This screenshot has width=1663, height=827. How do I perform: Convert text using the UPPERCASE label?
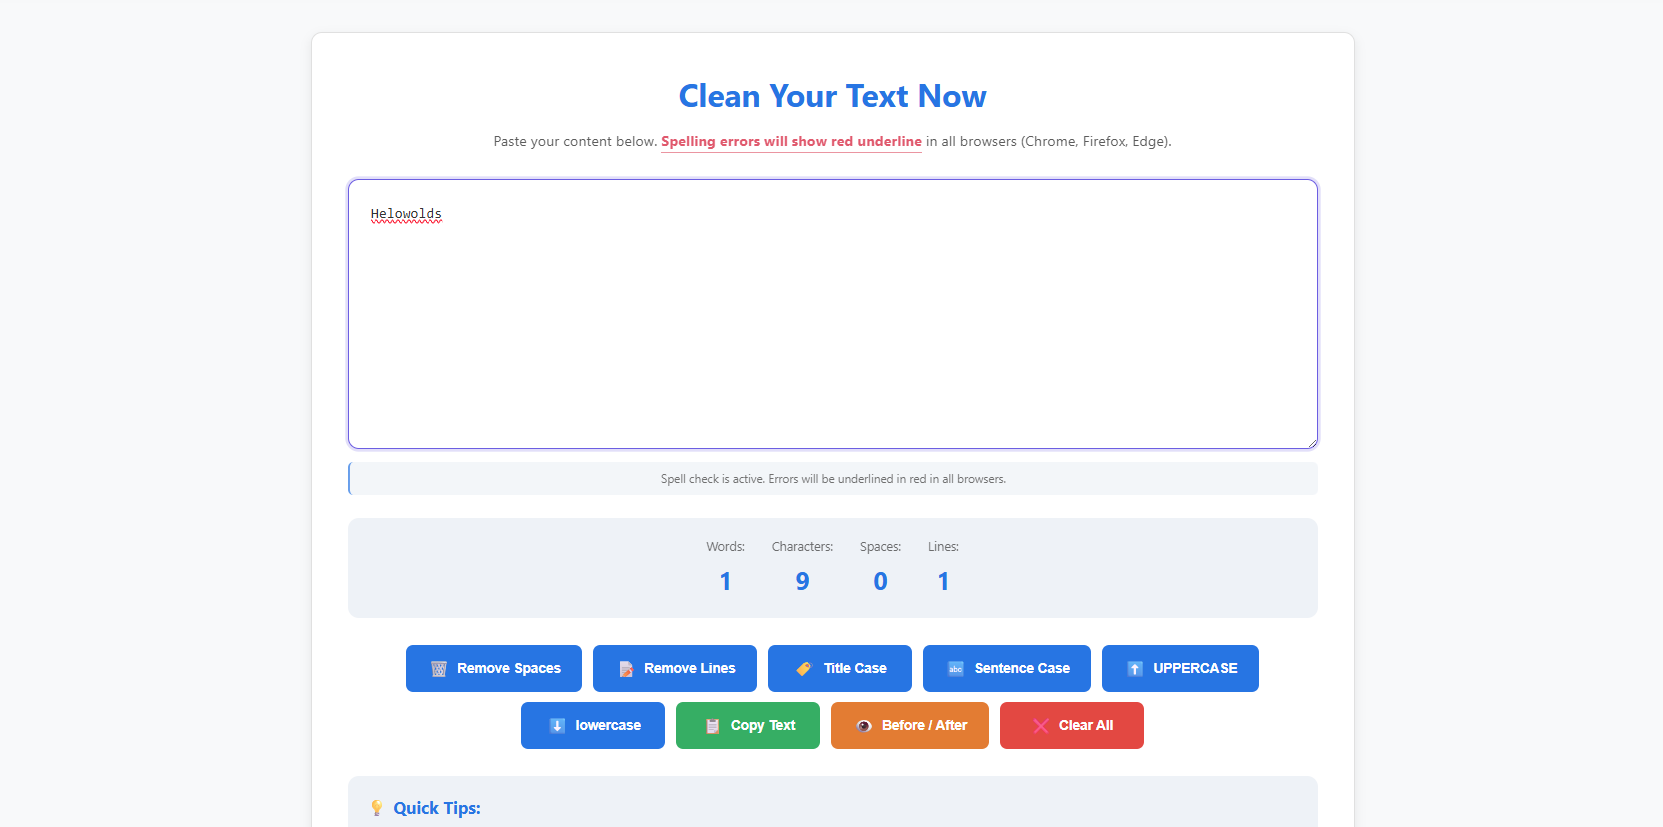click(1195, 668)
